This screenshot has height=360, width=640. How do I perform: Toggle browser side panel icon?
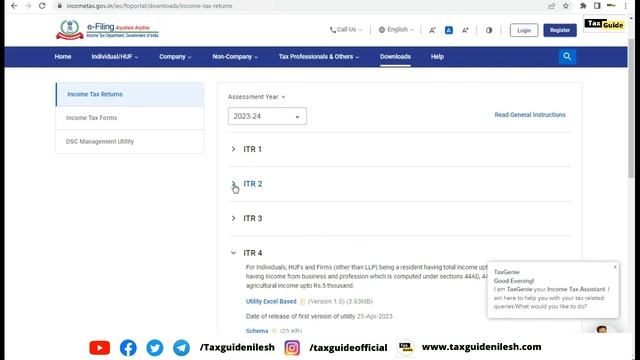point(597,6)
